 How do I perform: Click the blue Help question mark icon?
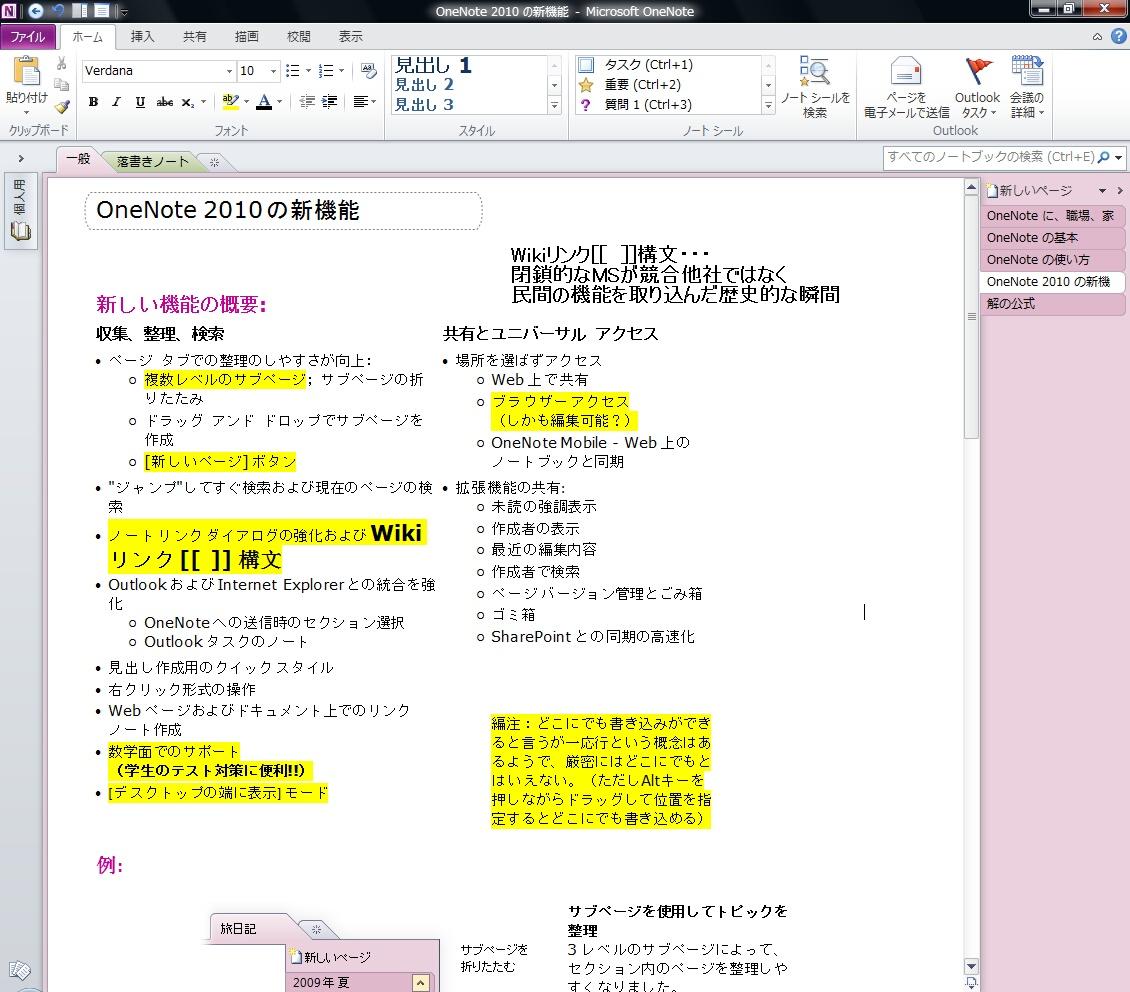[1118, 36]
